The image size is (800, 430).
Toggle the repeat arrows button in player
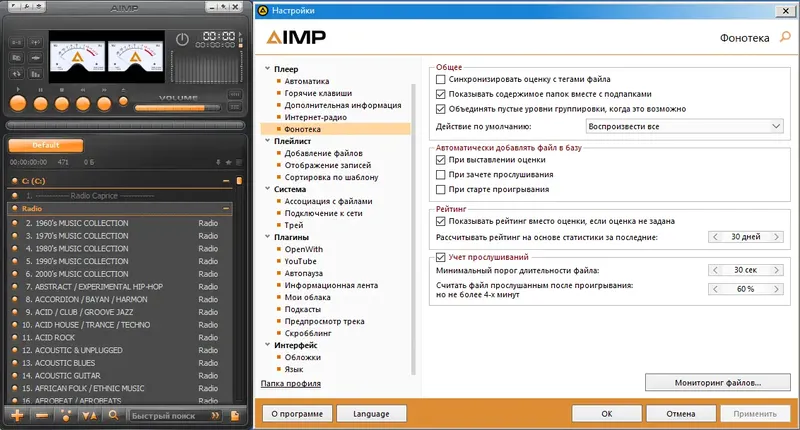[17, 73]
